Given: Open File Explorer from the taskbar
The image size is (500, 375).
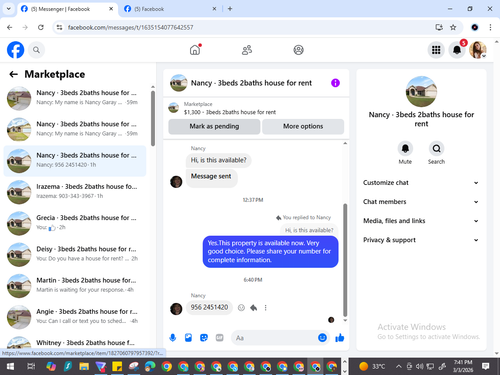Looking at the screenshot, I should tap(84, 367).
